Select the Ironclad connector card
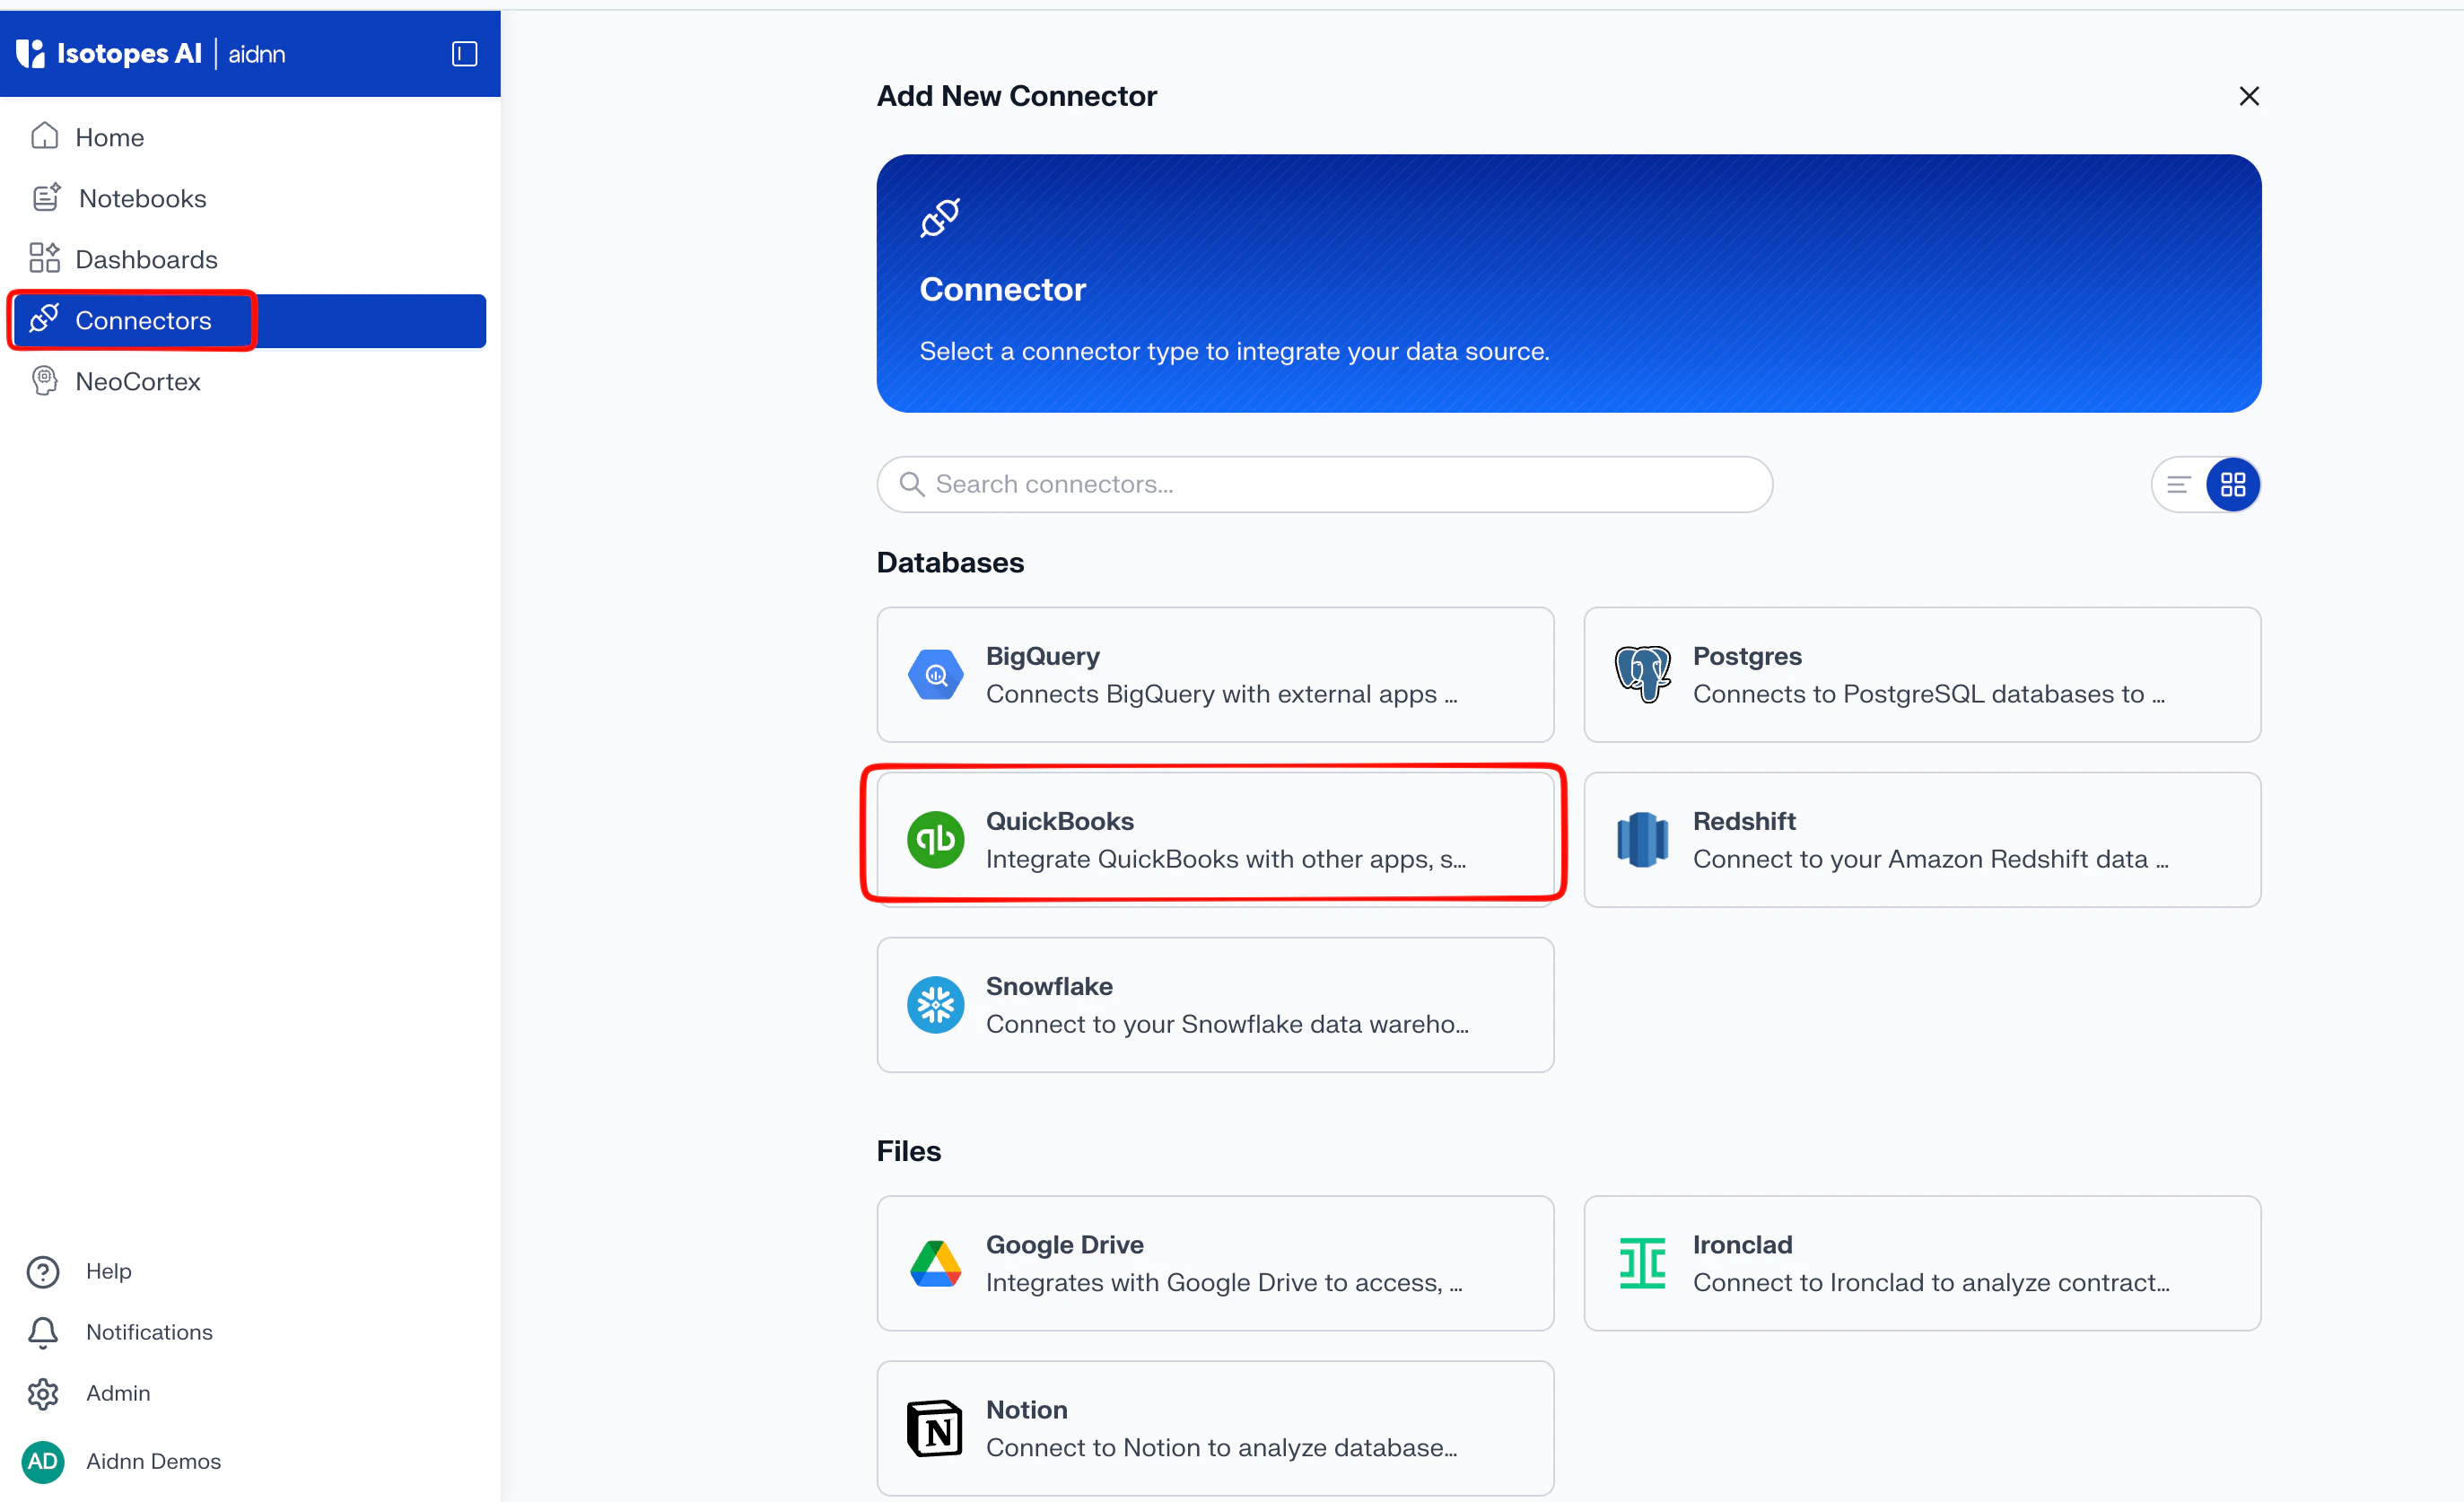 tap(1923, 1264)
